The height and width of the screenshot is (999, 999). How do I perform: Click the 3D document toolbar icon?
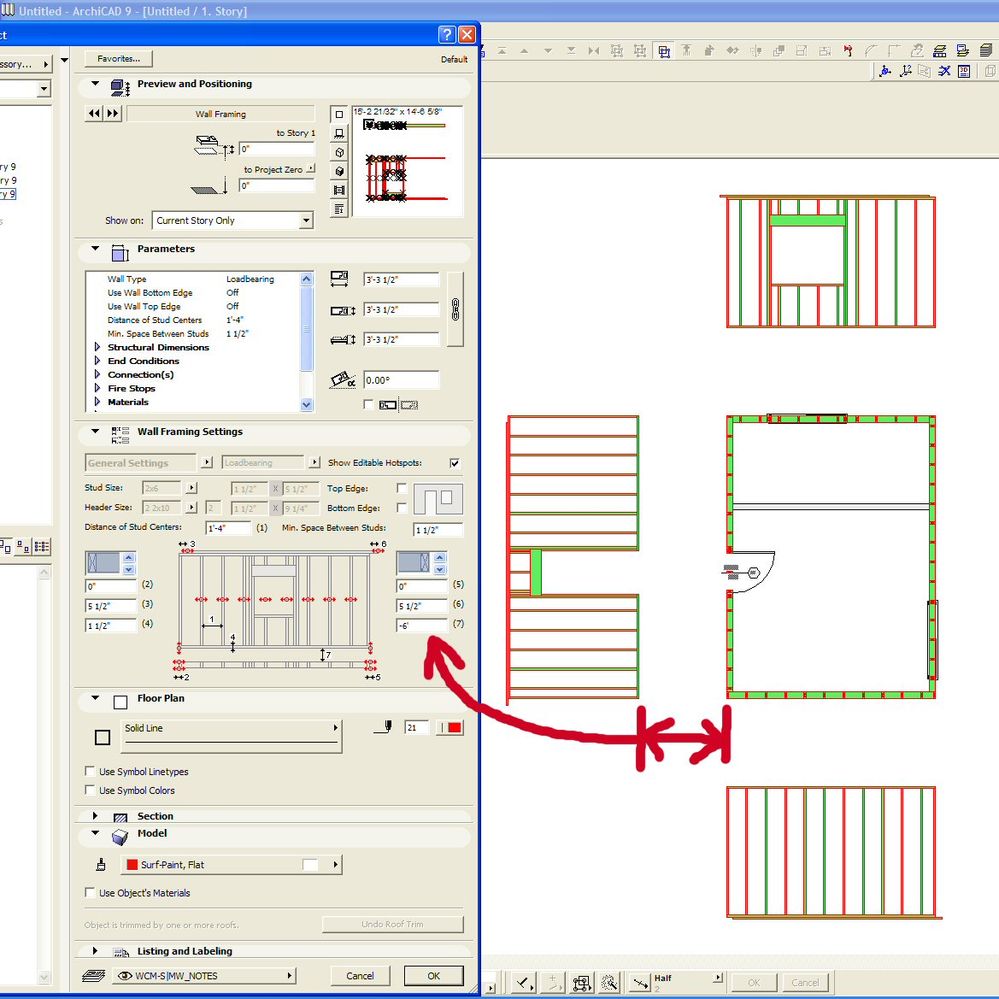click(964, 71)
